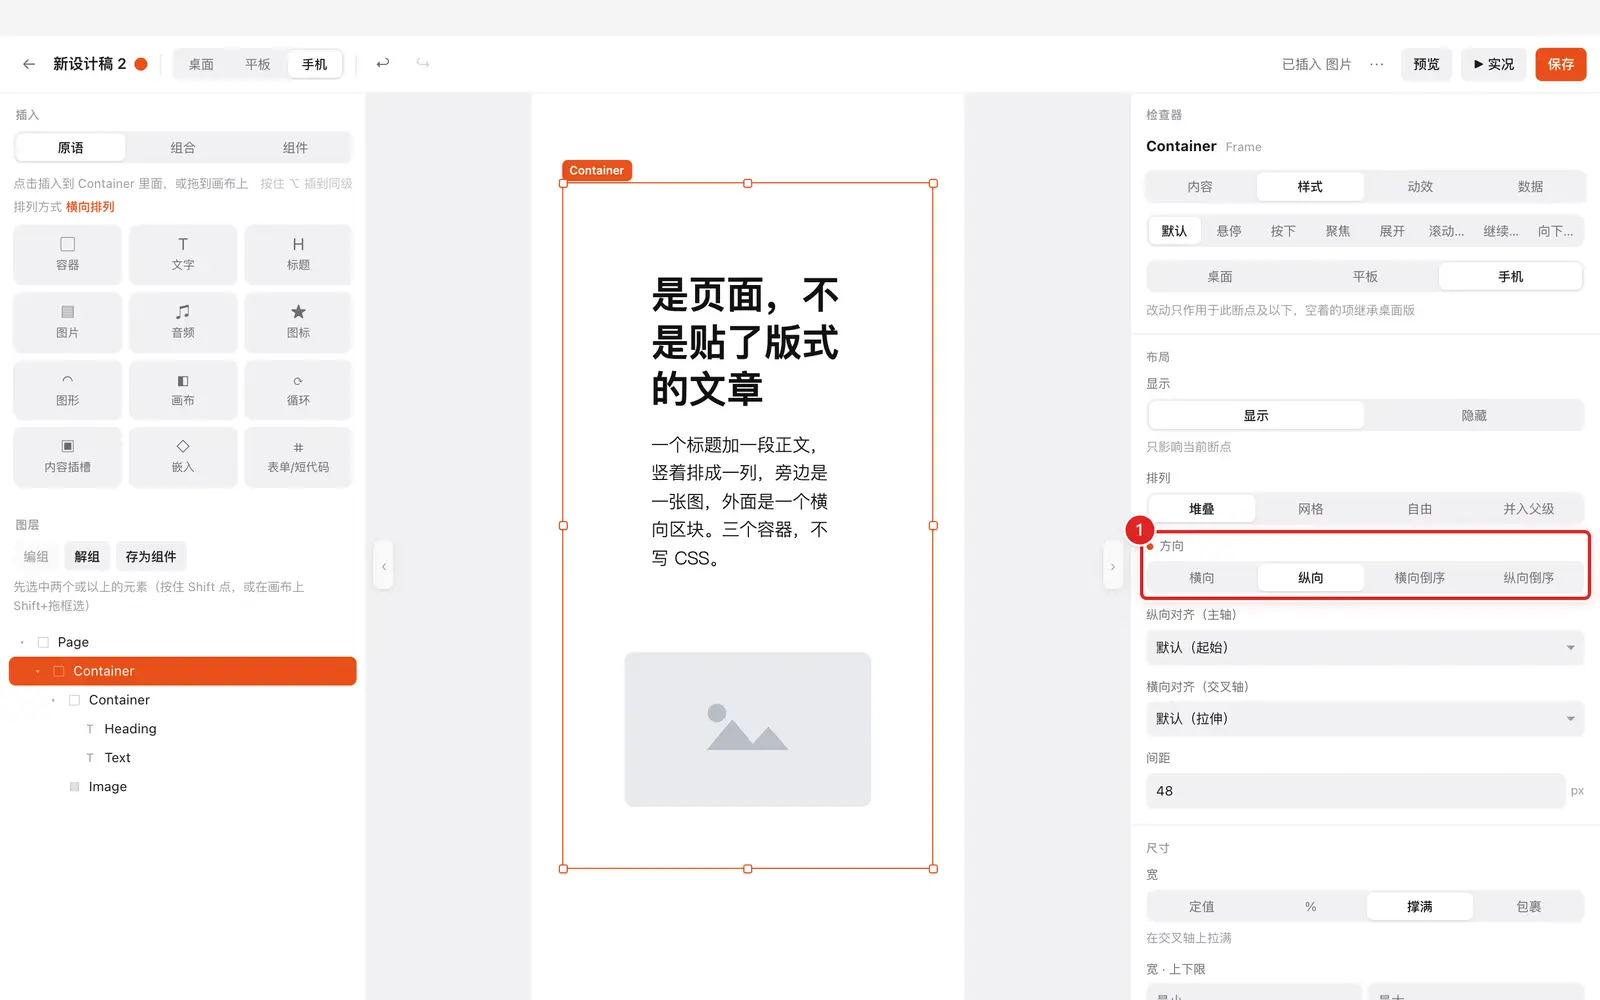Set width mode to 包裹
The height and width of the screenshot is (1000, 1600).
(1528, 907)
